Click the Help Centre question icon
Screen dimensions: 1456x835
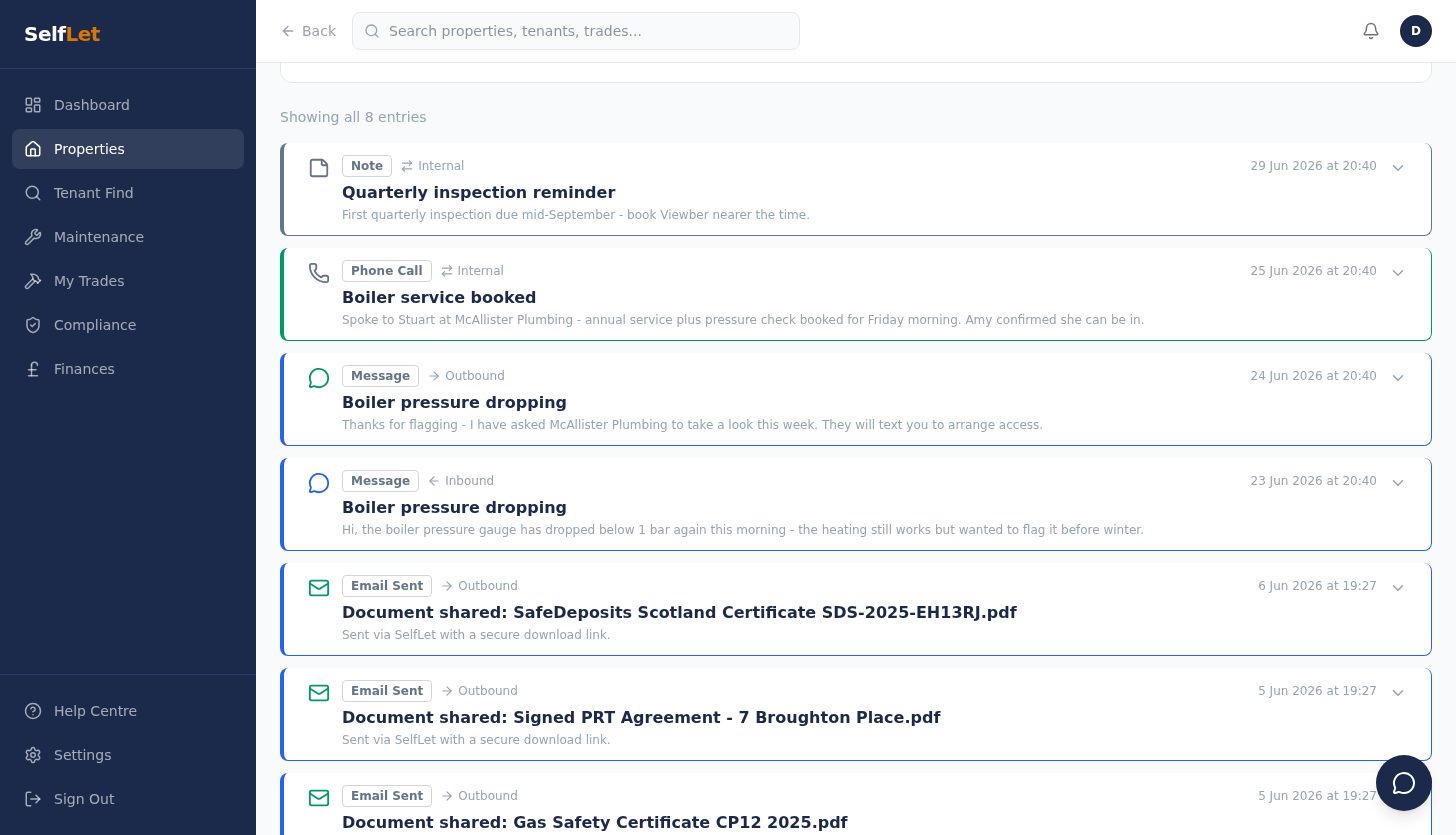33,711
